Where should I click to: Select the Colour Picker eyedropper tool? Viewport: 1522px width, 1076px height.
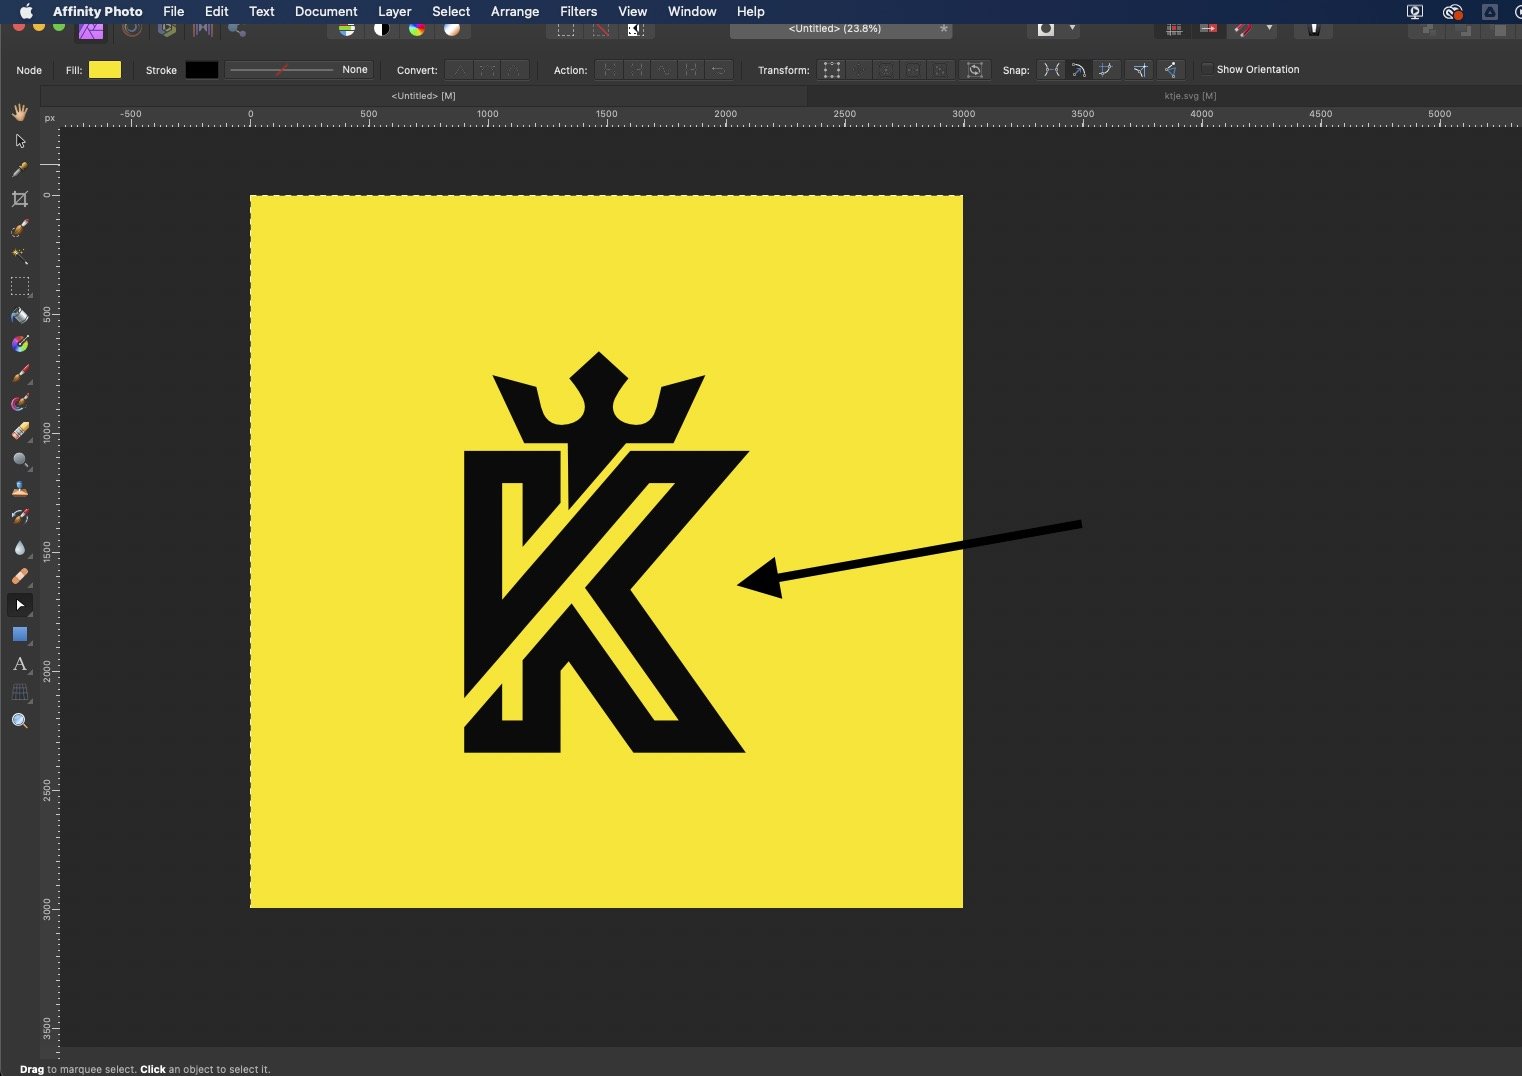[20, 170]
